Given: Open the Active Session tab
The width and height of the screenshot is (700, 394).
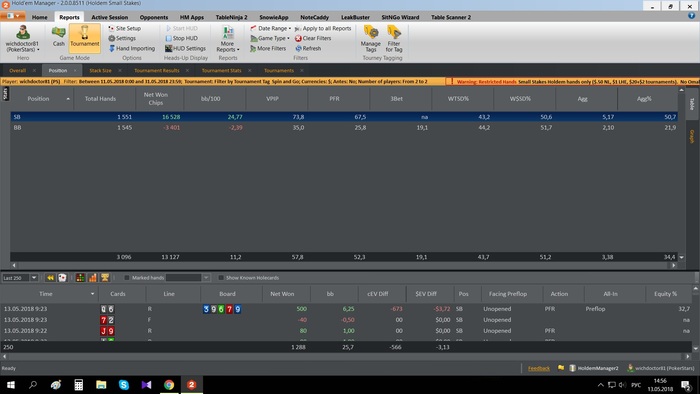Looking at the screenshot, I should 109,17.
